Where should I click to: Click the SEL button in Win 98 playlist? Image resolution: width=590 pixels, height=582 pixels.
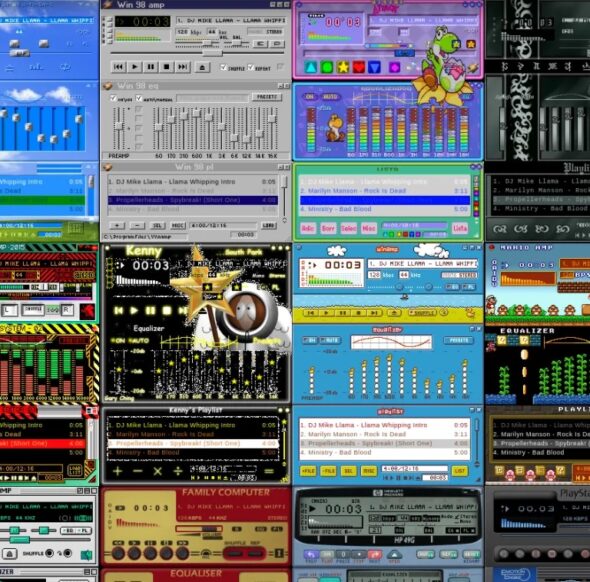point(157,225)
